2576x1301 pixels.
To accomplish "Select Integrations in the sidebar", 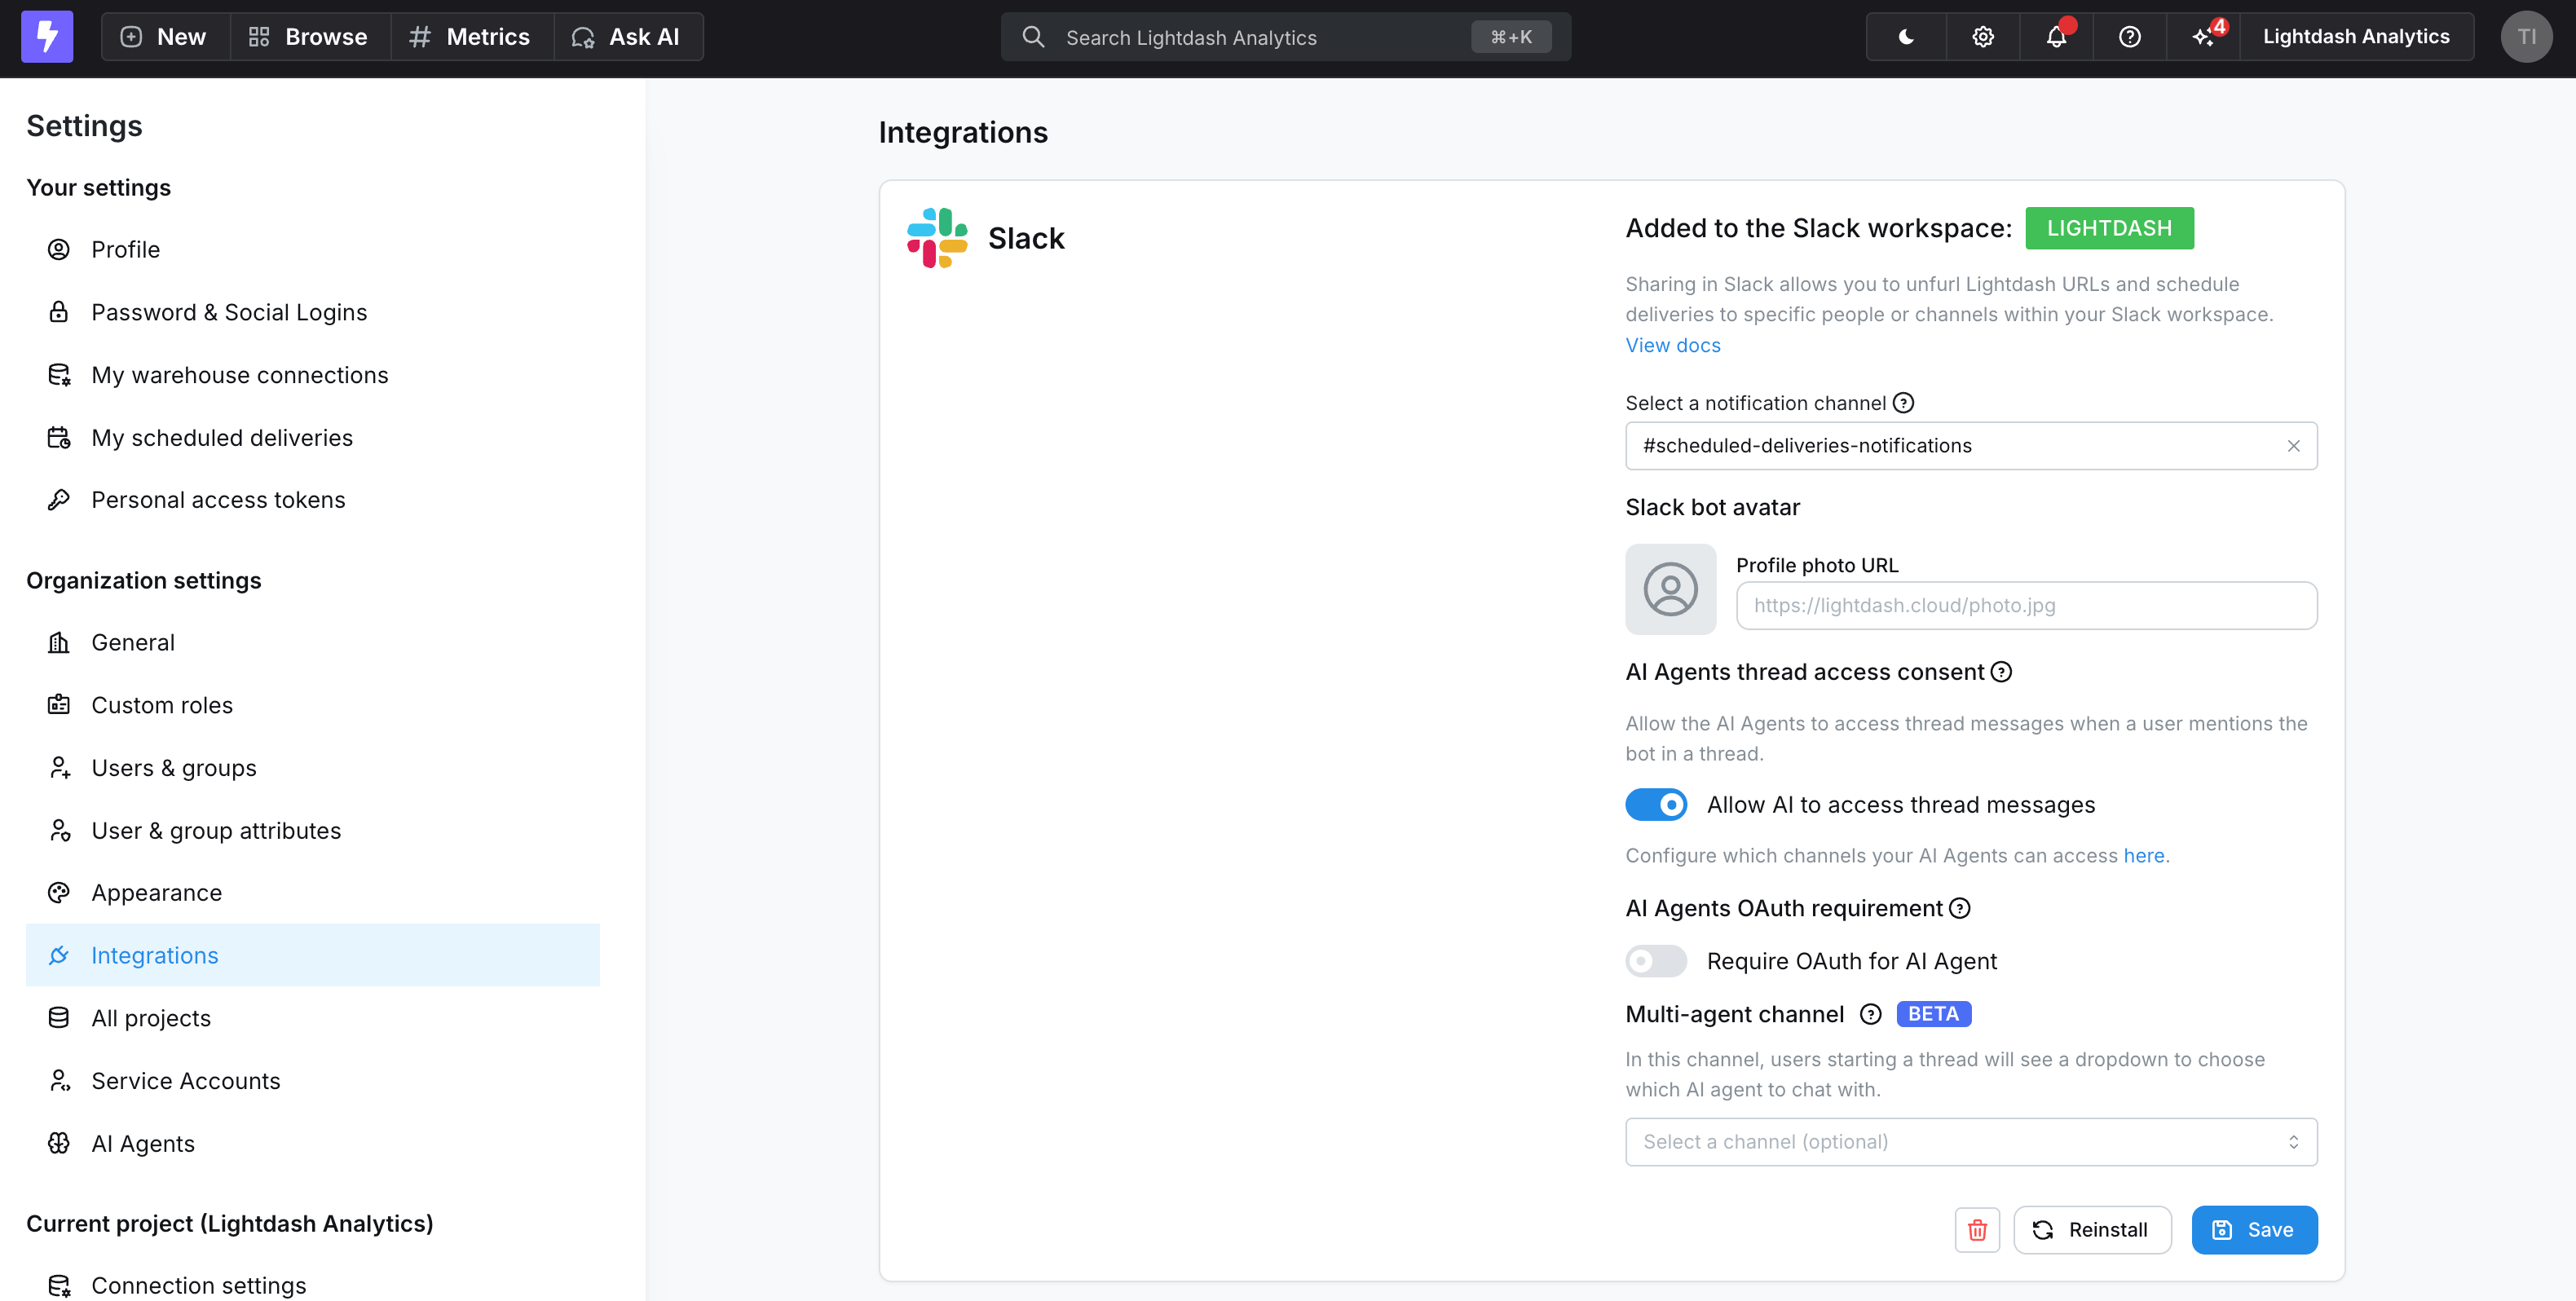I will 312,955.
